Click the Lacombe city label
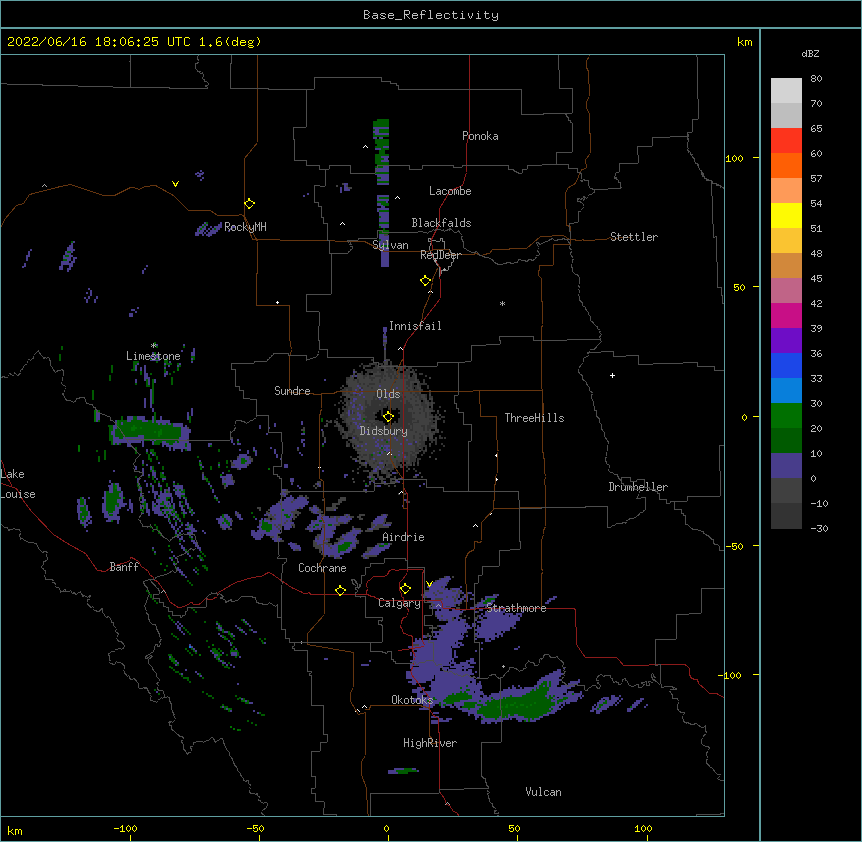Image resolution: width=862 pixels, height=842 pixels. 450,191
